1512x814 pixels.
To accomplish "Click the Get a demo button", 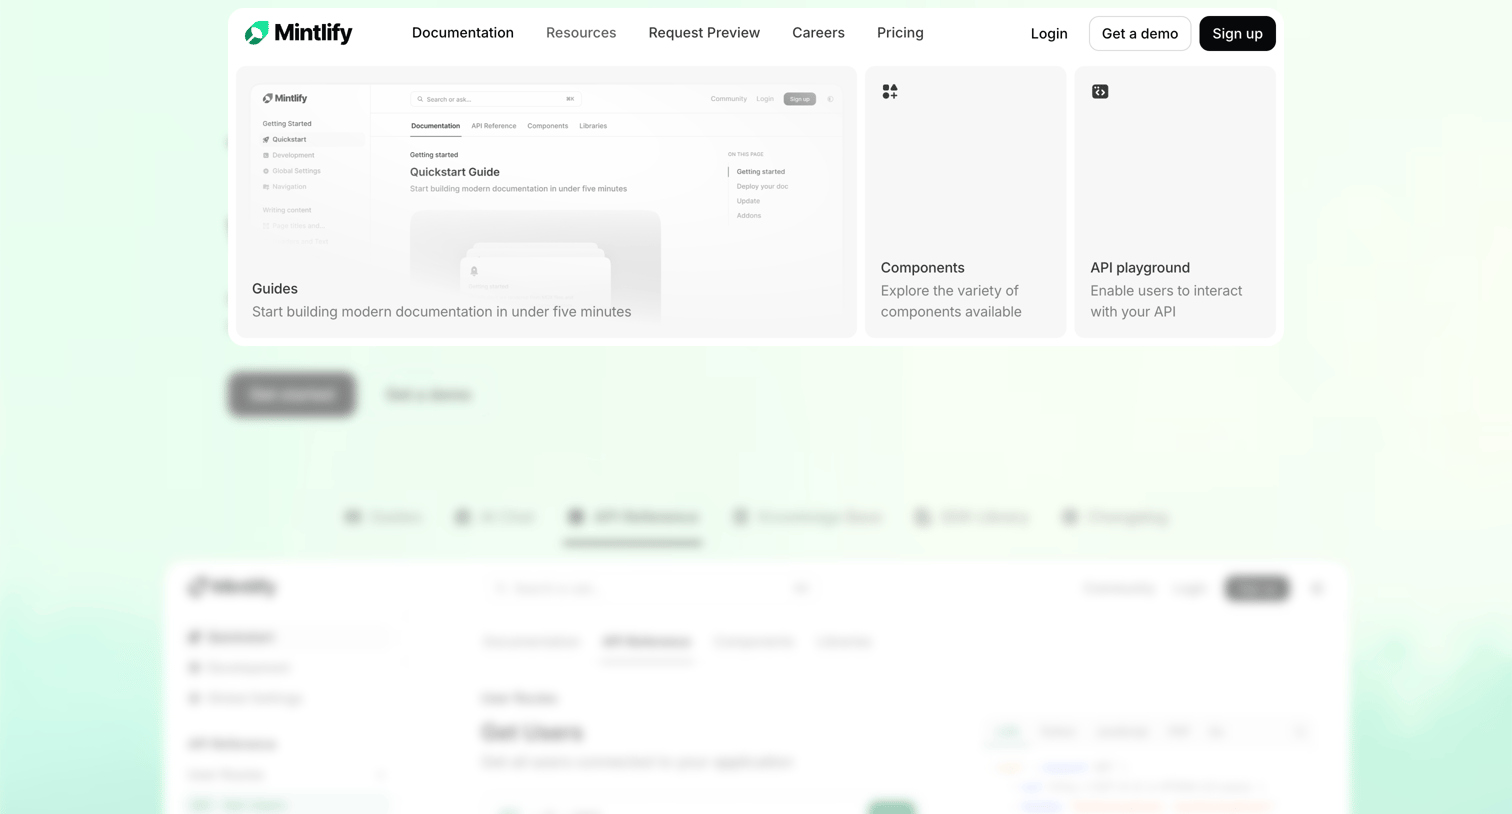I will click(x=1140, y=34).
